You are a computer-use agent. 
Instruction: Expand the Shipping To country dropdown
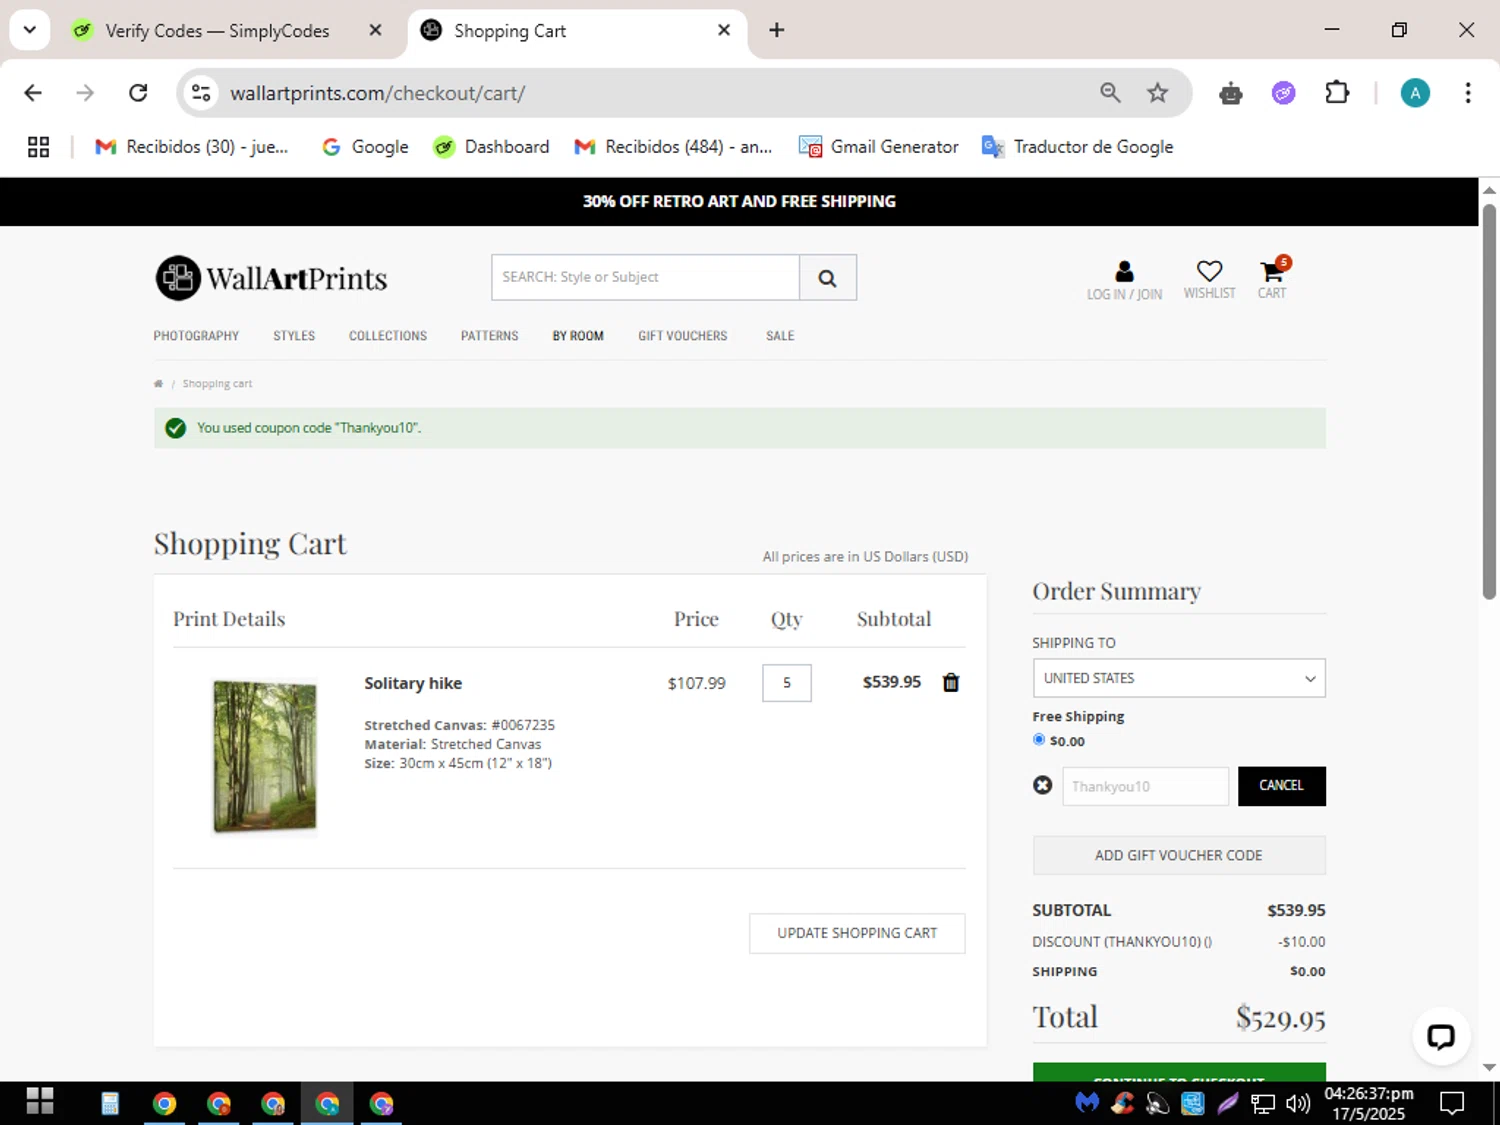coord(1179,678)
